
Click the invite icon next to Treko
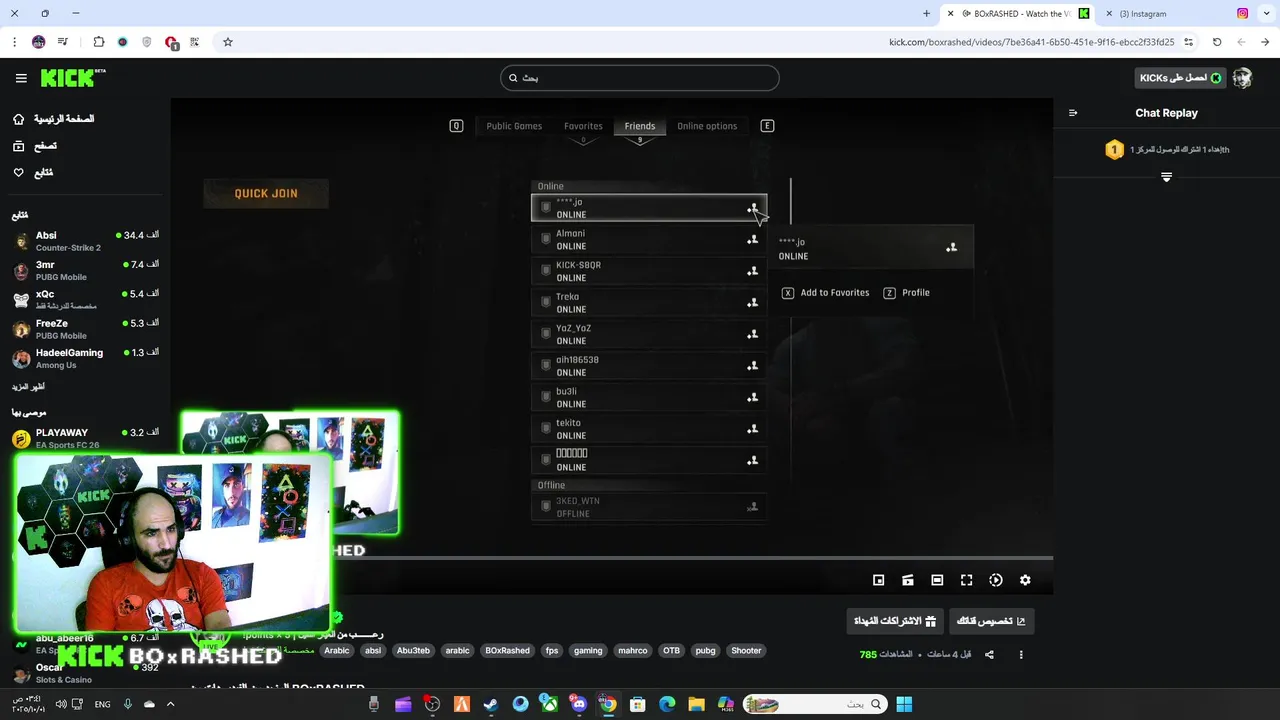click(x=752, y=303)
